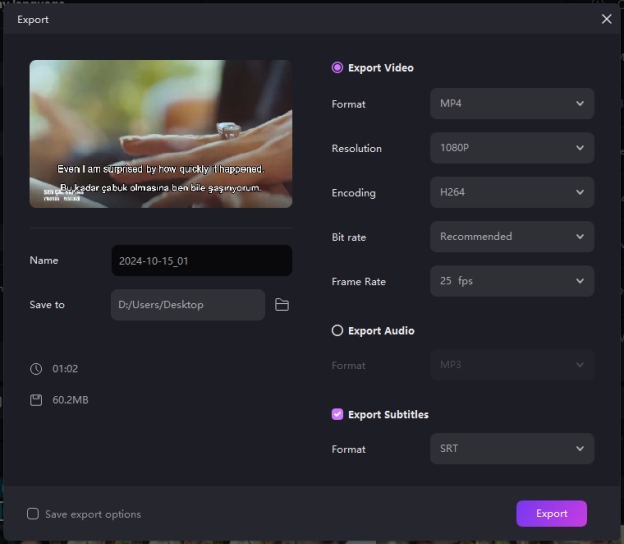The image size is (624, 544).
Task: Click the folder icon beside Save to path
Action: coord(282,305)
